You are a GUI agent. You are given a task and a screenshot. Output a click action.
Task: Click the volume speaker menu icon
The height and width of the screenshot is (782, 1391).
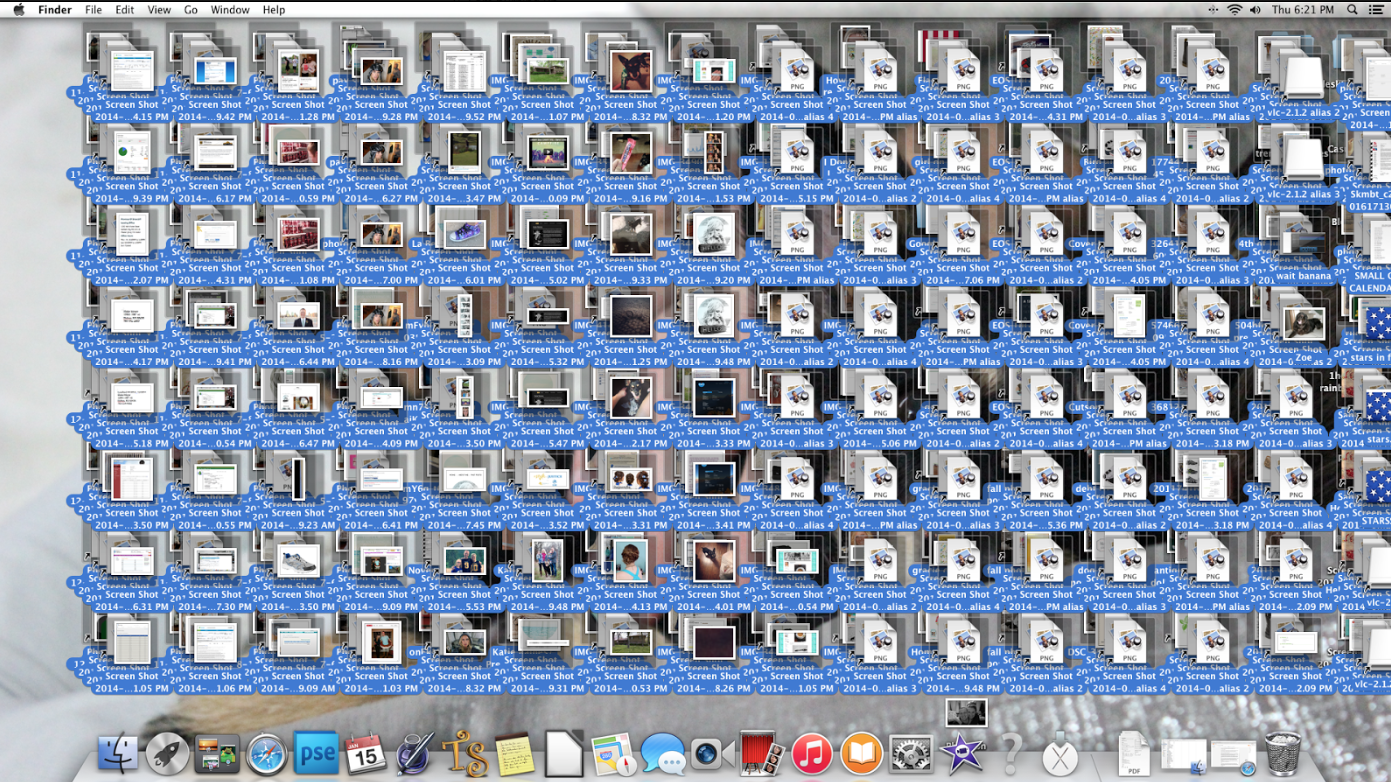point(1255,9)
